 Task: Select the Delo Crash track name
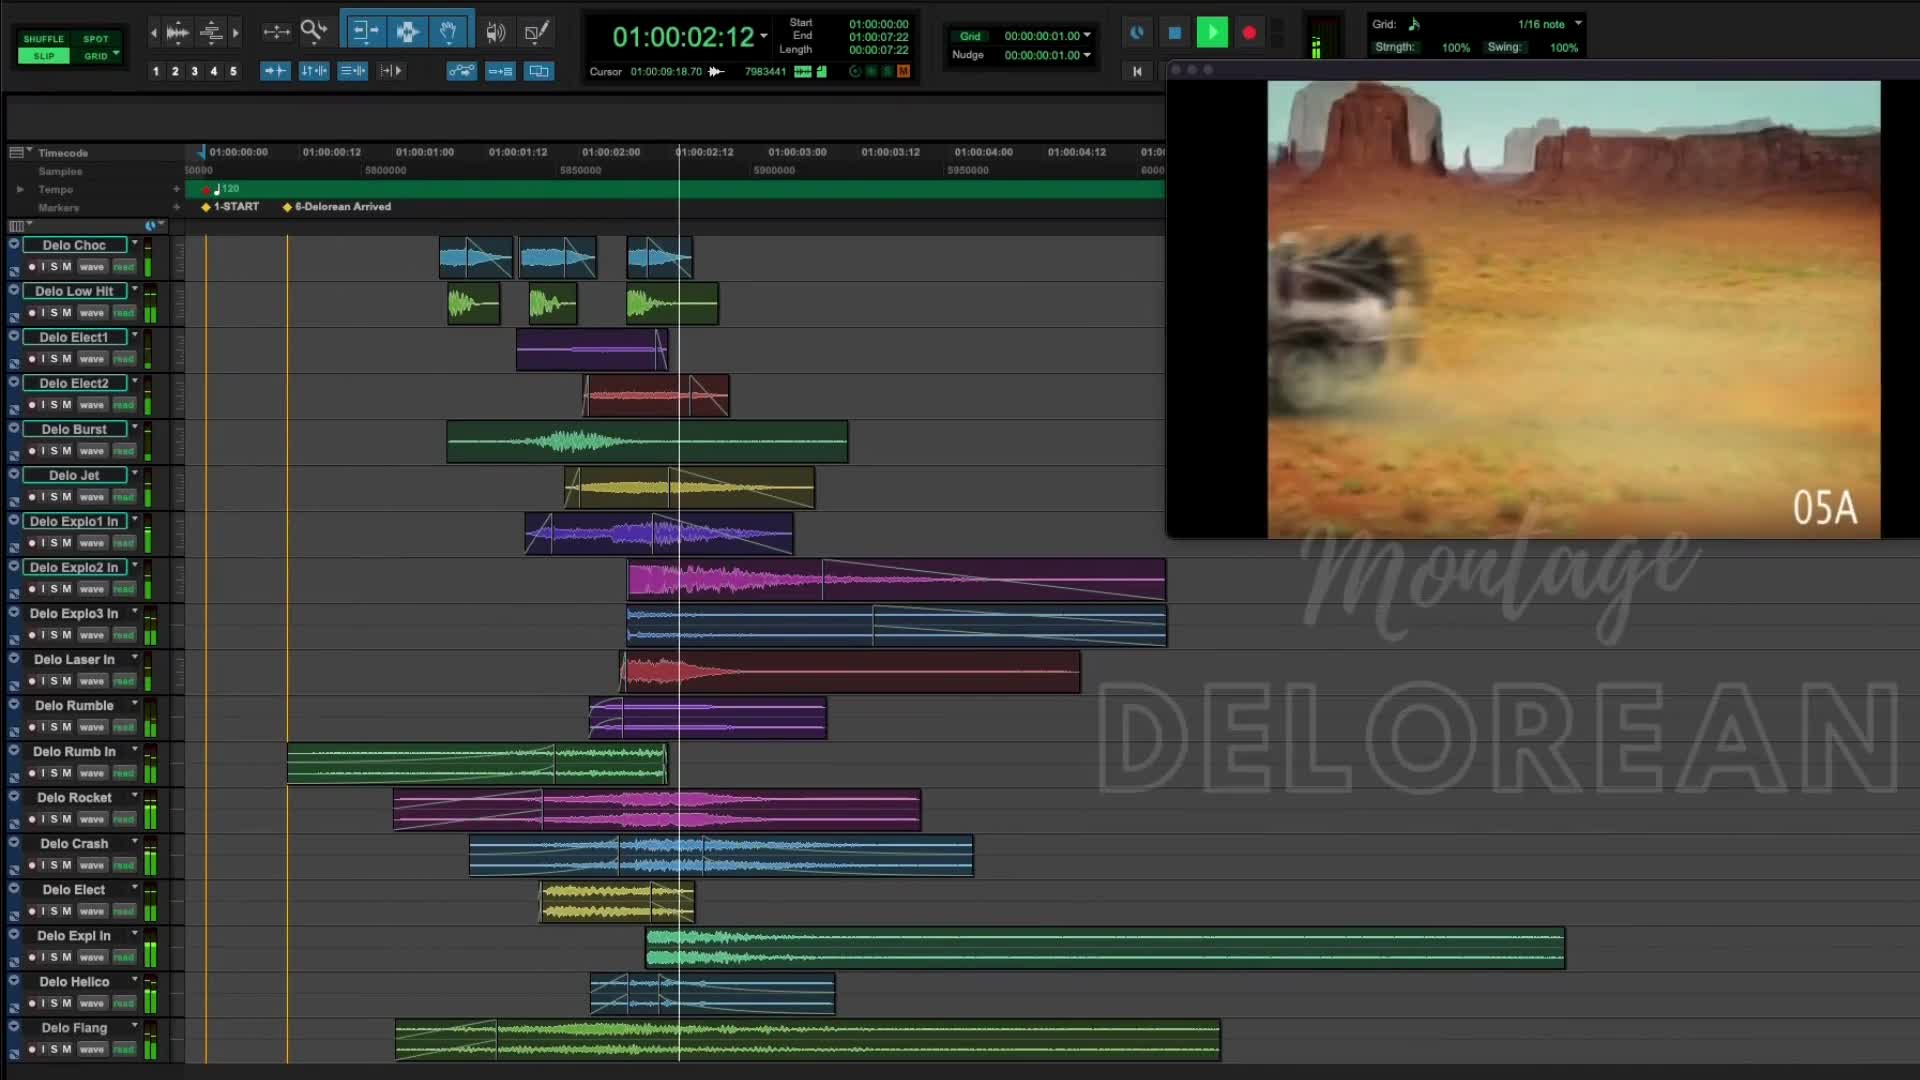pos(74,843)
